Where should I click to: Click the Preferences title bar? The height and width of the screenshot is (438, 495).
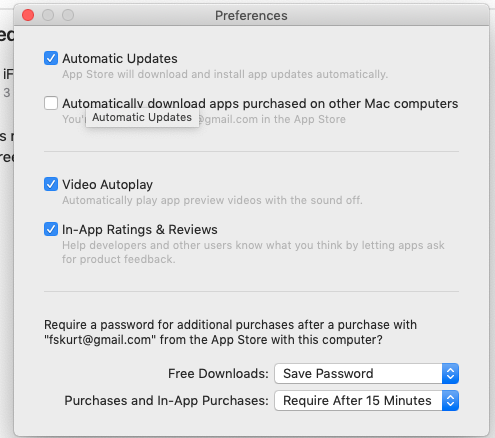(x=251, y=15)
